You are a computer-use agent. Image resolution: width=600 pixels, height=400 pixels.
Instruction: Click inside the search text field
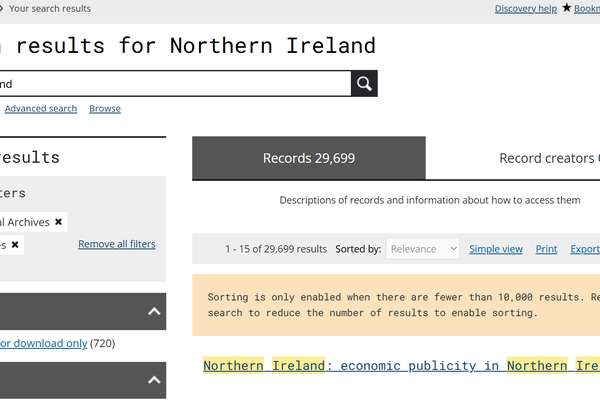click(x=175, y=83)
